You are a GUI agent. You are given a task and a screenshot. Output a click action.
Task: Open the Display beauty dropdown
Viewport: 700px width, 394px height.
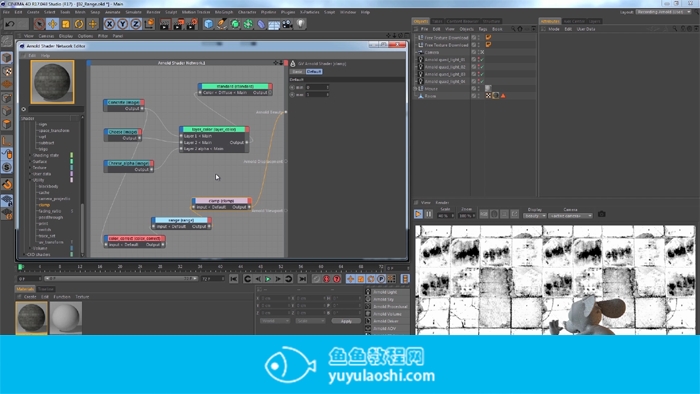[534, 216]
